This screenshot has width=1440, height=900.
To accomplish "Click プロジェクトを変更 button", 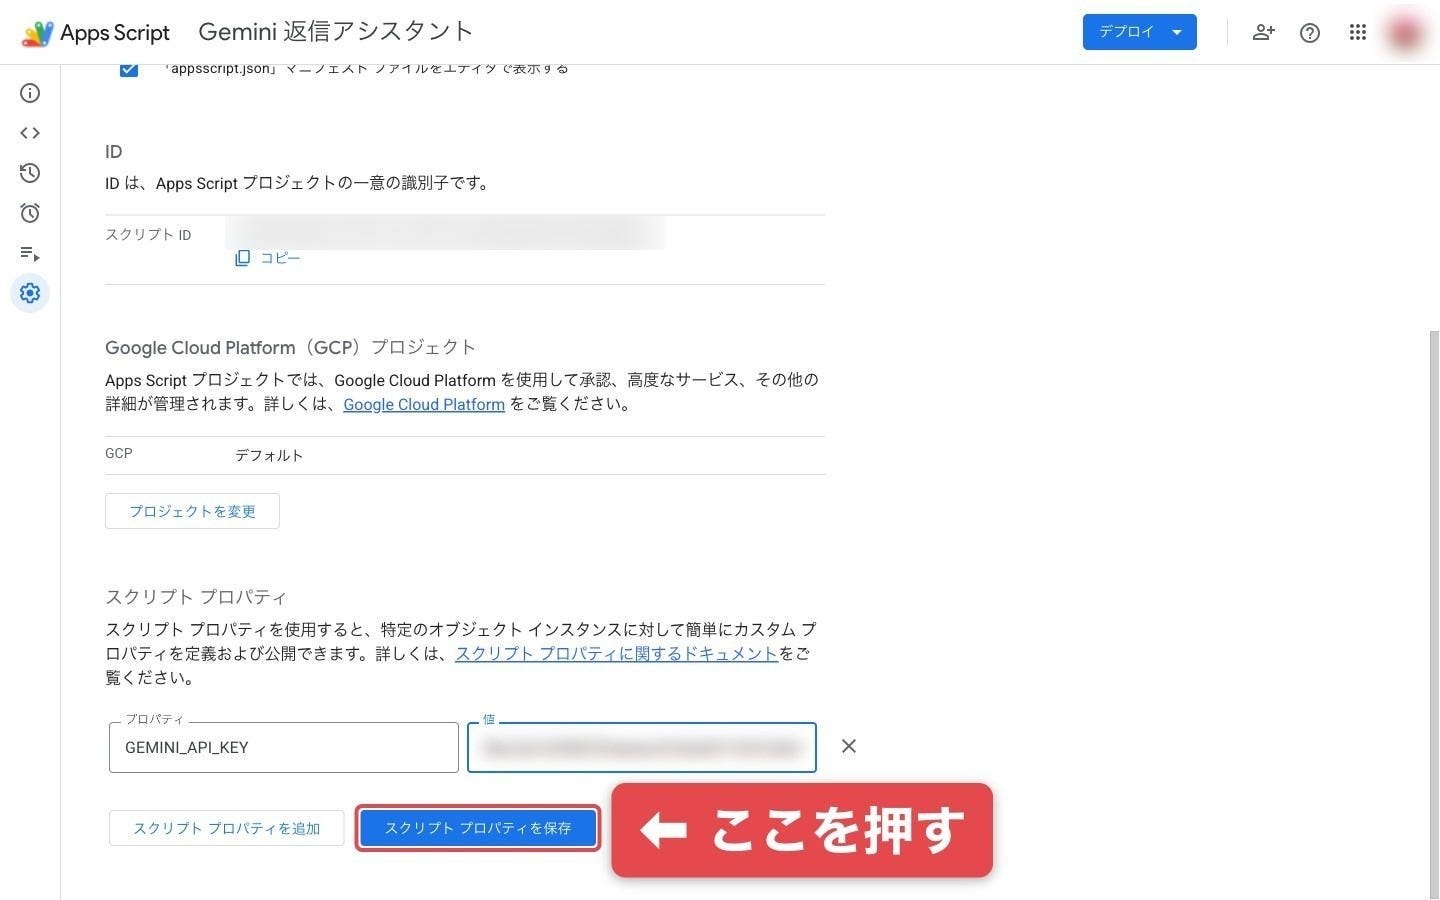I will pyautogui.click(x=192, y=511).
